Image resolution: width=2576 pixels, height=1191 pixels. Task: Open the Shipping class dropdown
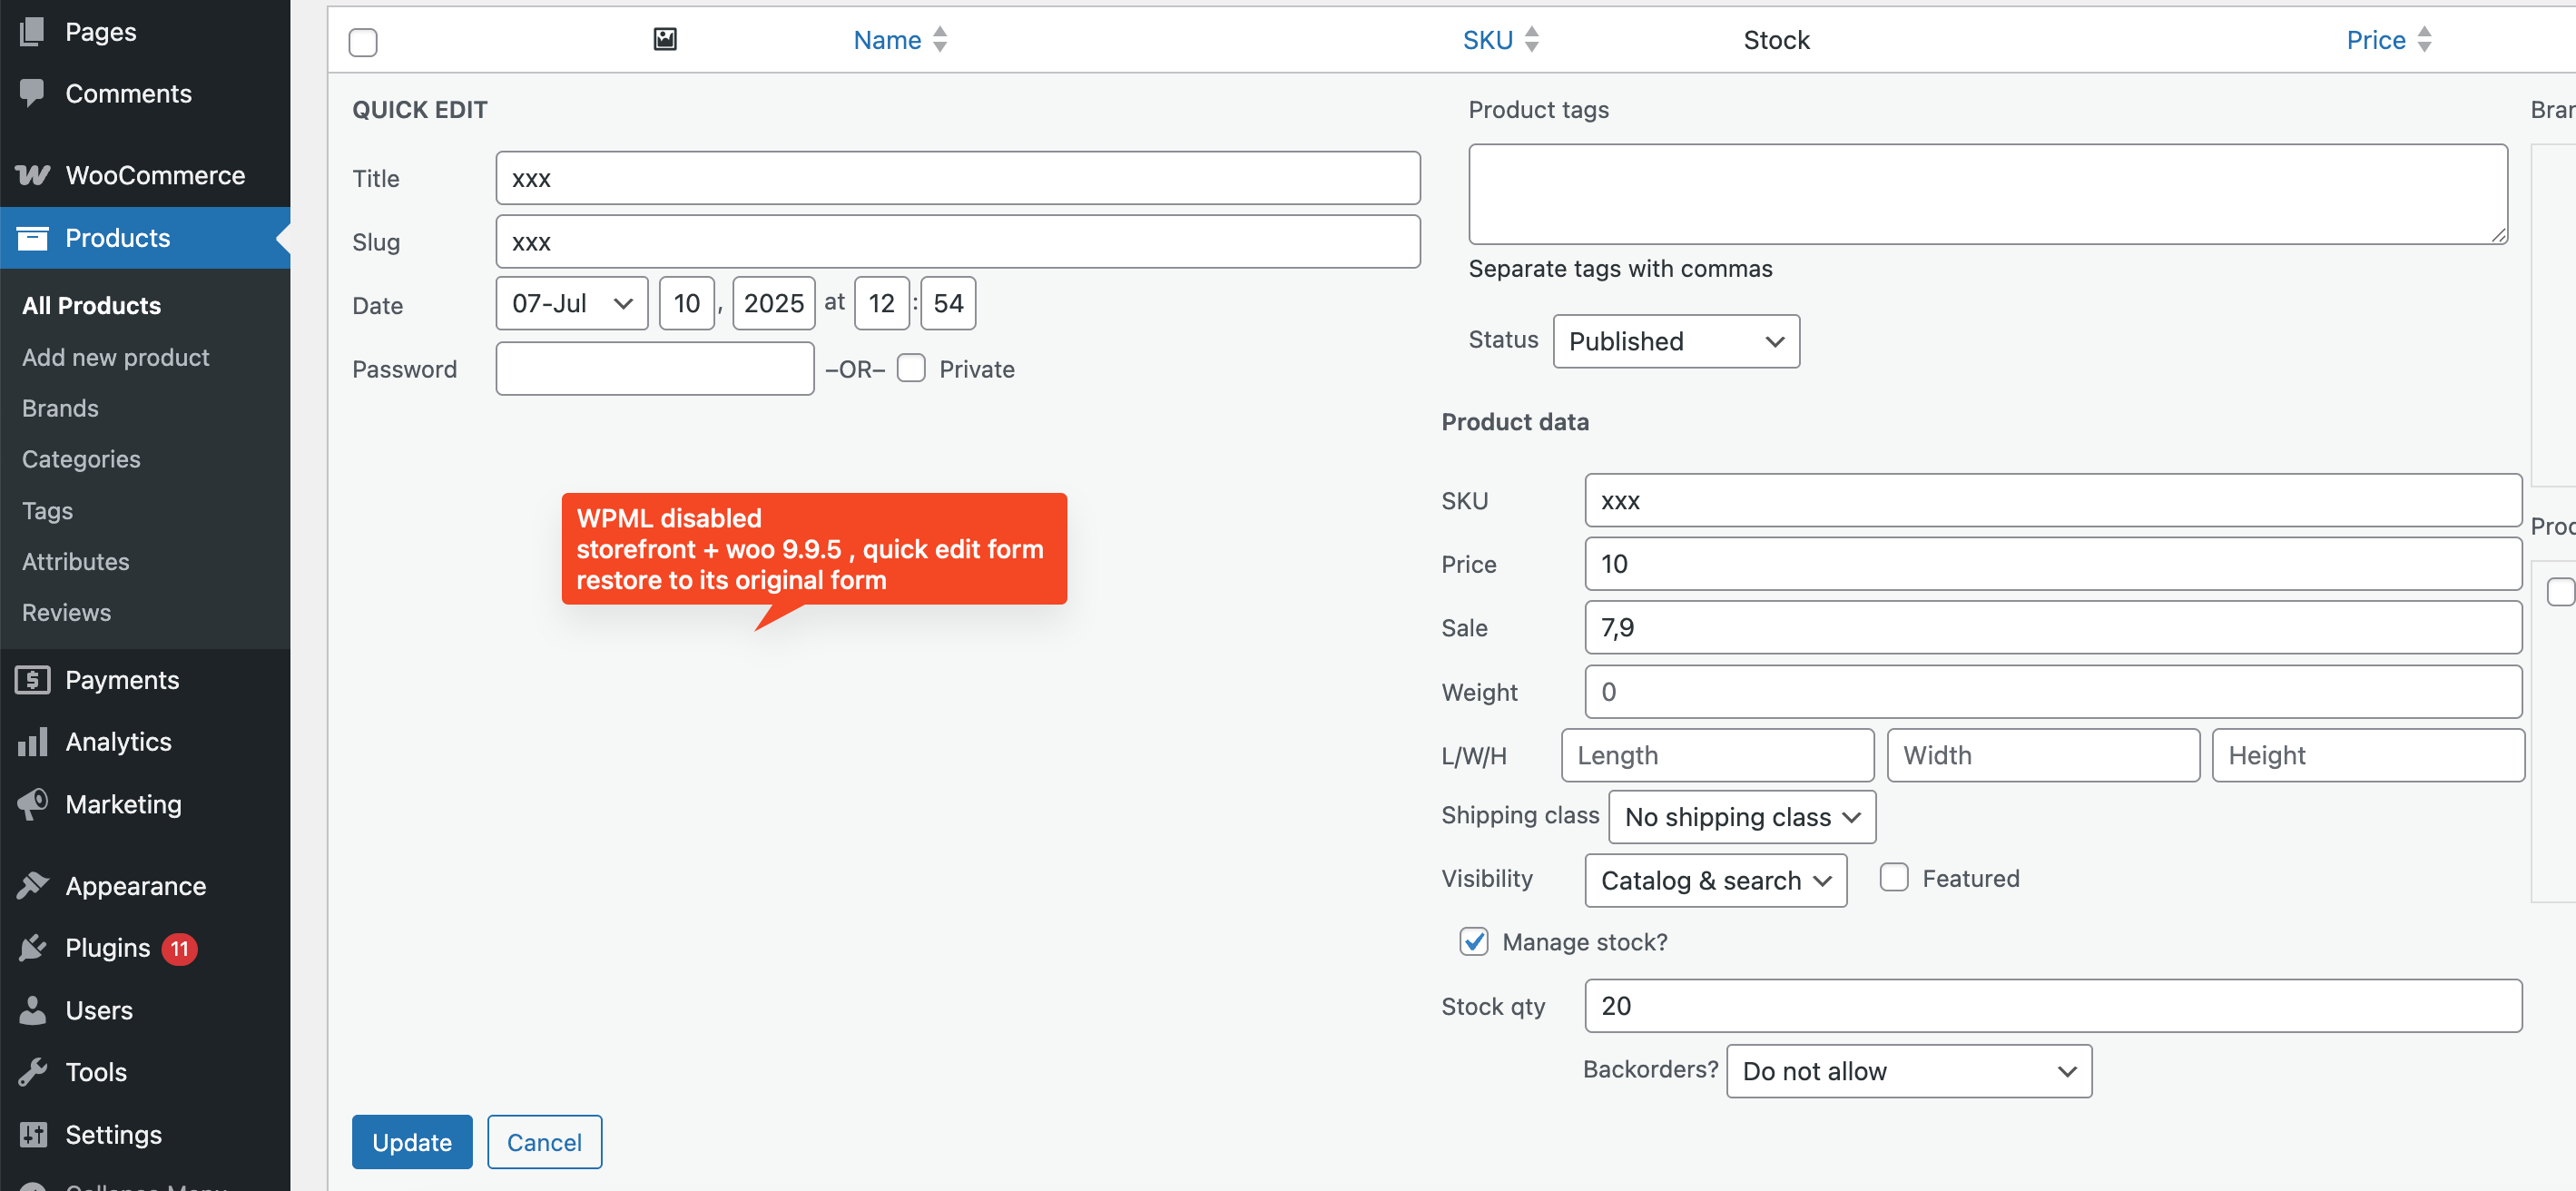pyautogui.click(x=1742, y=817)
